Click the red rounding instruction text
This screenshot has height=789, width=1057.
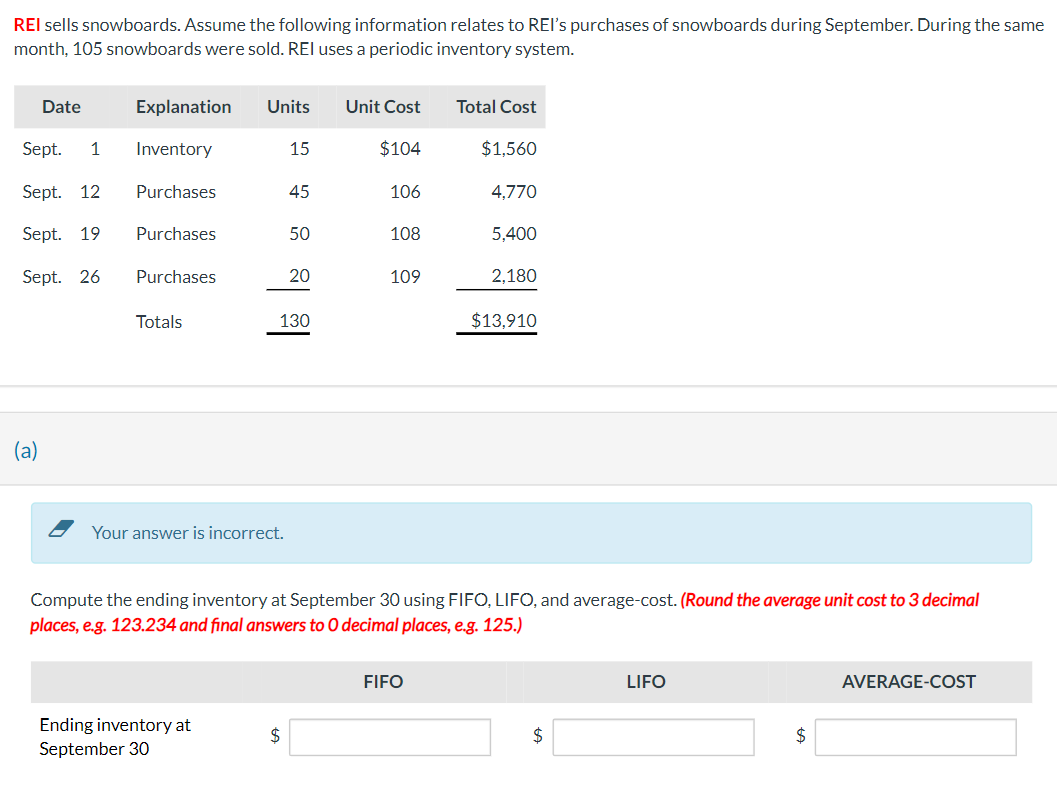[504, 612]
